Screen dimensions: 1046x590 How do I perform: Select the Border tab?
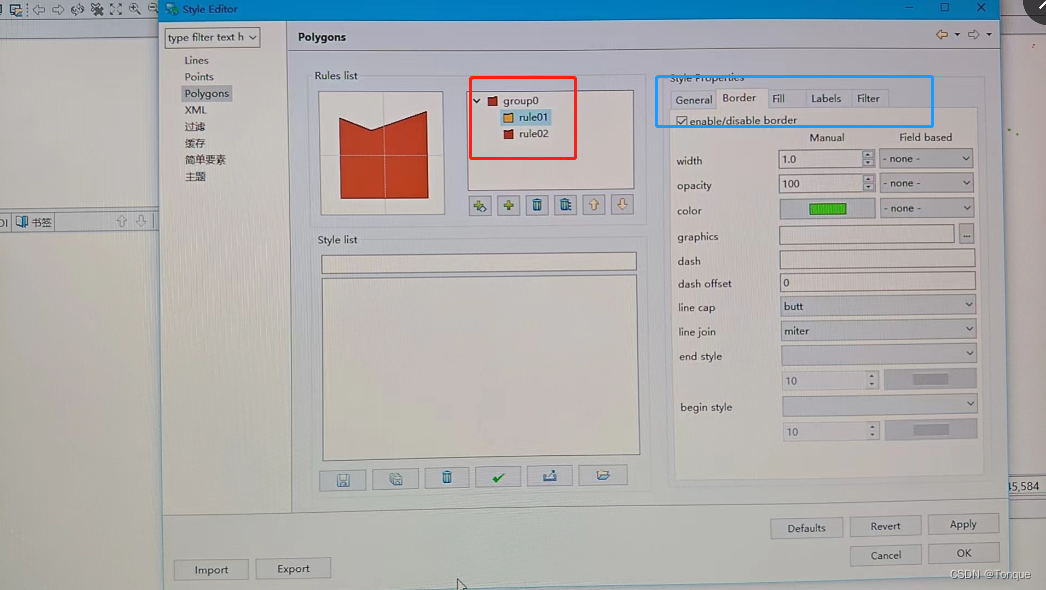(739, 97)
